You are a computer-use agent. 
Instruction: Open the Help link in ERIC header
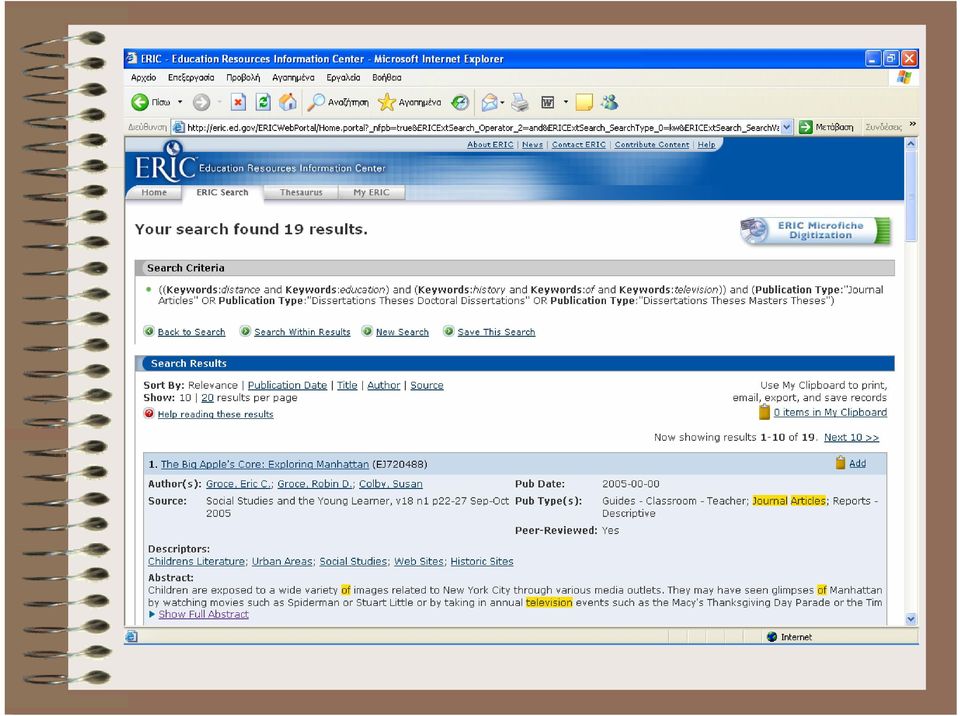[707, 145]
